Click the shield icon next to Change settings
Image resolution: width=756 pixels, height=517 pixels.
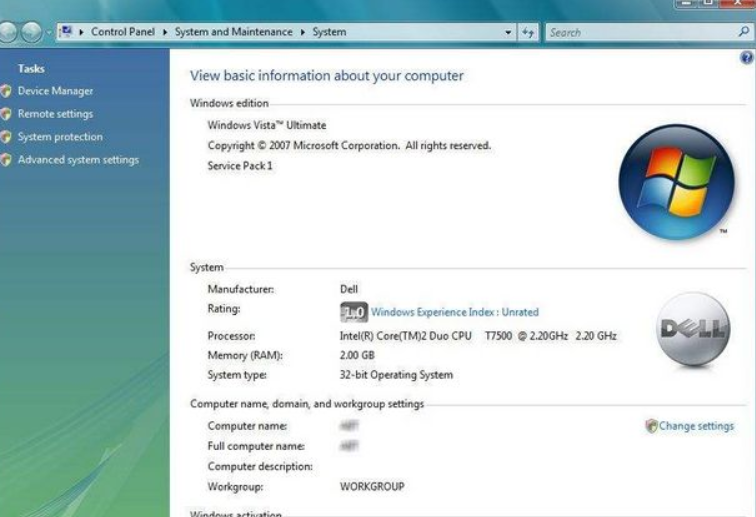pos(651,426)
